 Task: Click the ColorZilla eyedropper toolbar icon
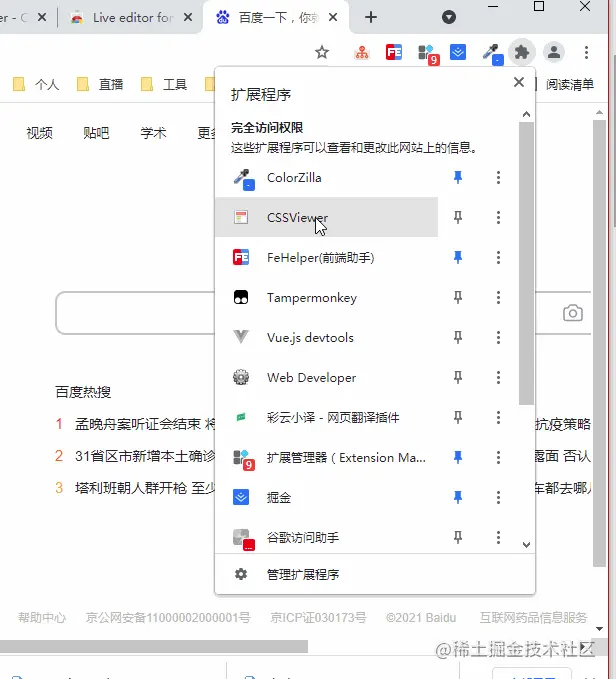coord(490,52)
